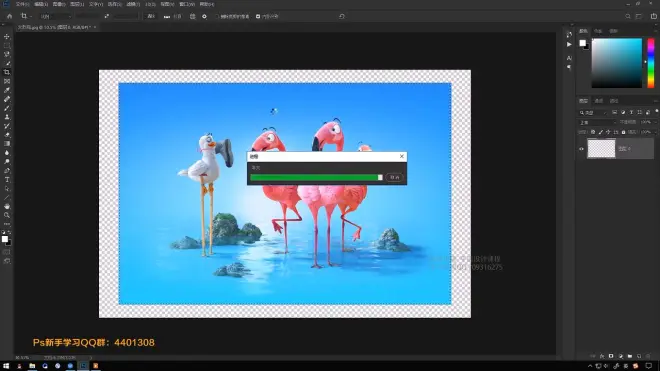660x371 pixels.
Task: Open the Image menu
Action: (x=59, y=4)
